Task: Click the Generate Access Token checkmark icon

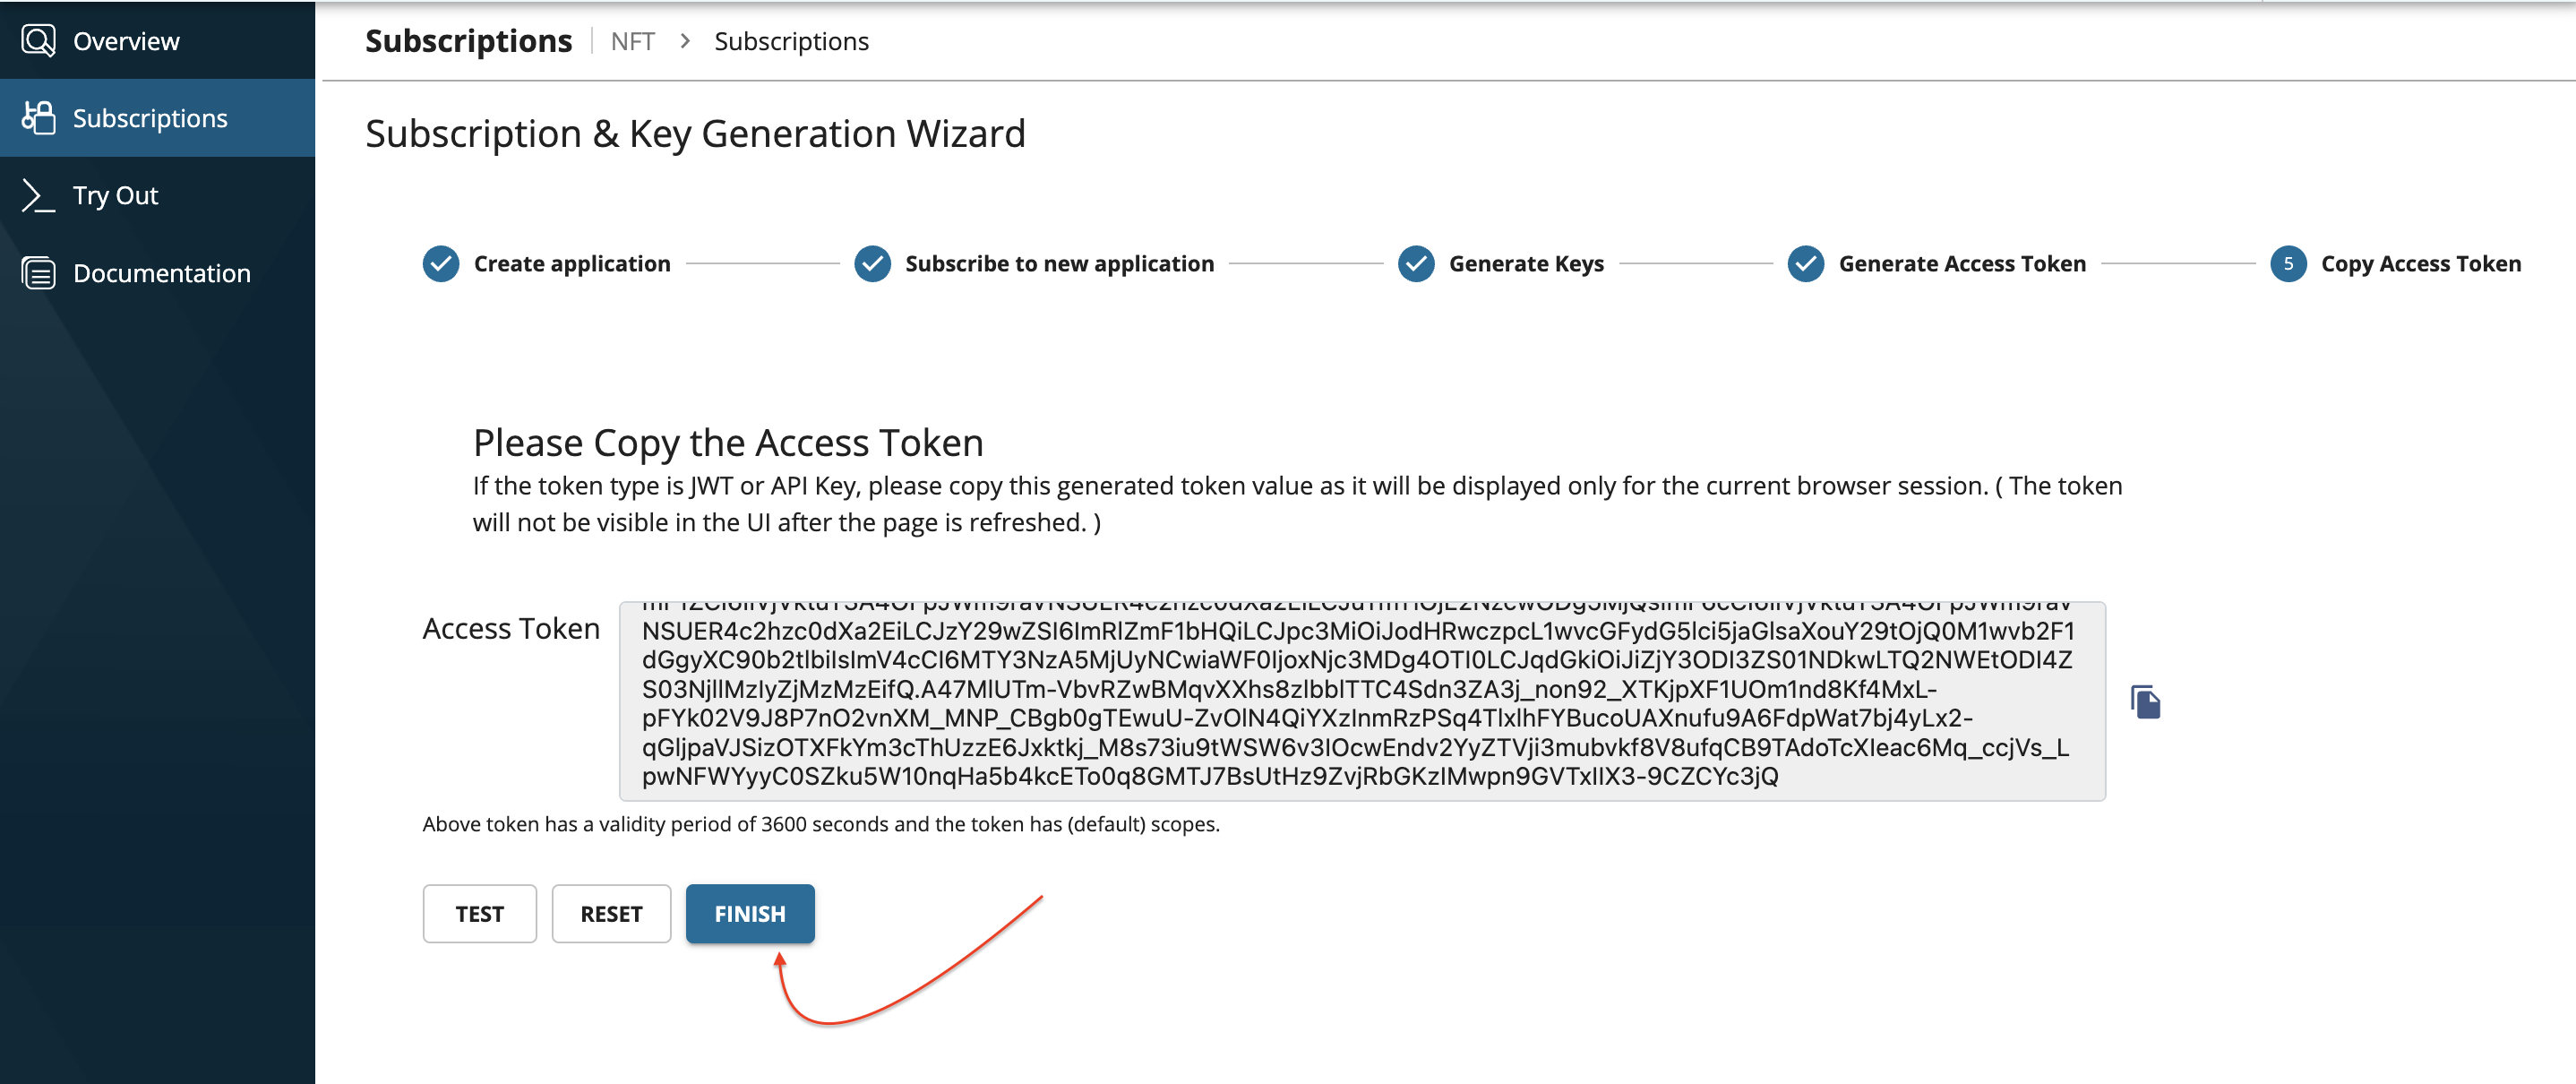Action: tap(1805, 264)
